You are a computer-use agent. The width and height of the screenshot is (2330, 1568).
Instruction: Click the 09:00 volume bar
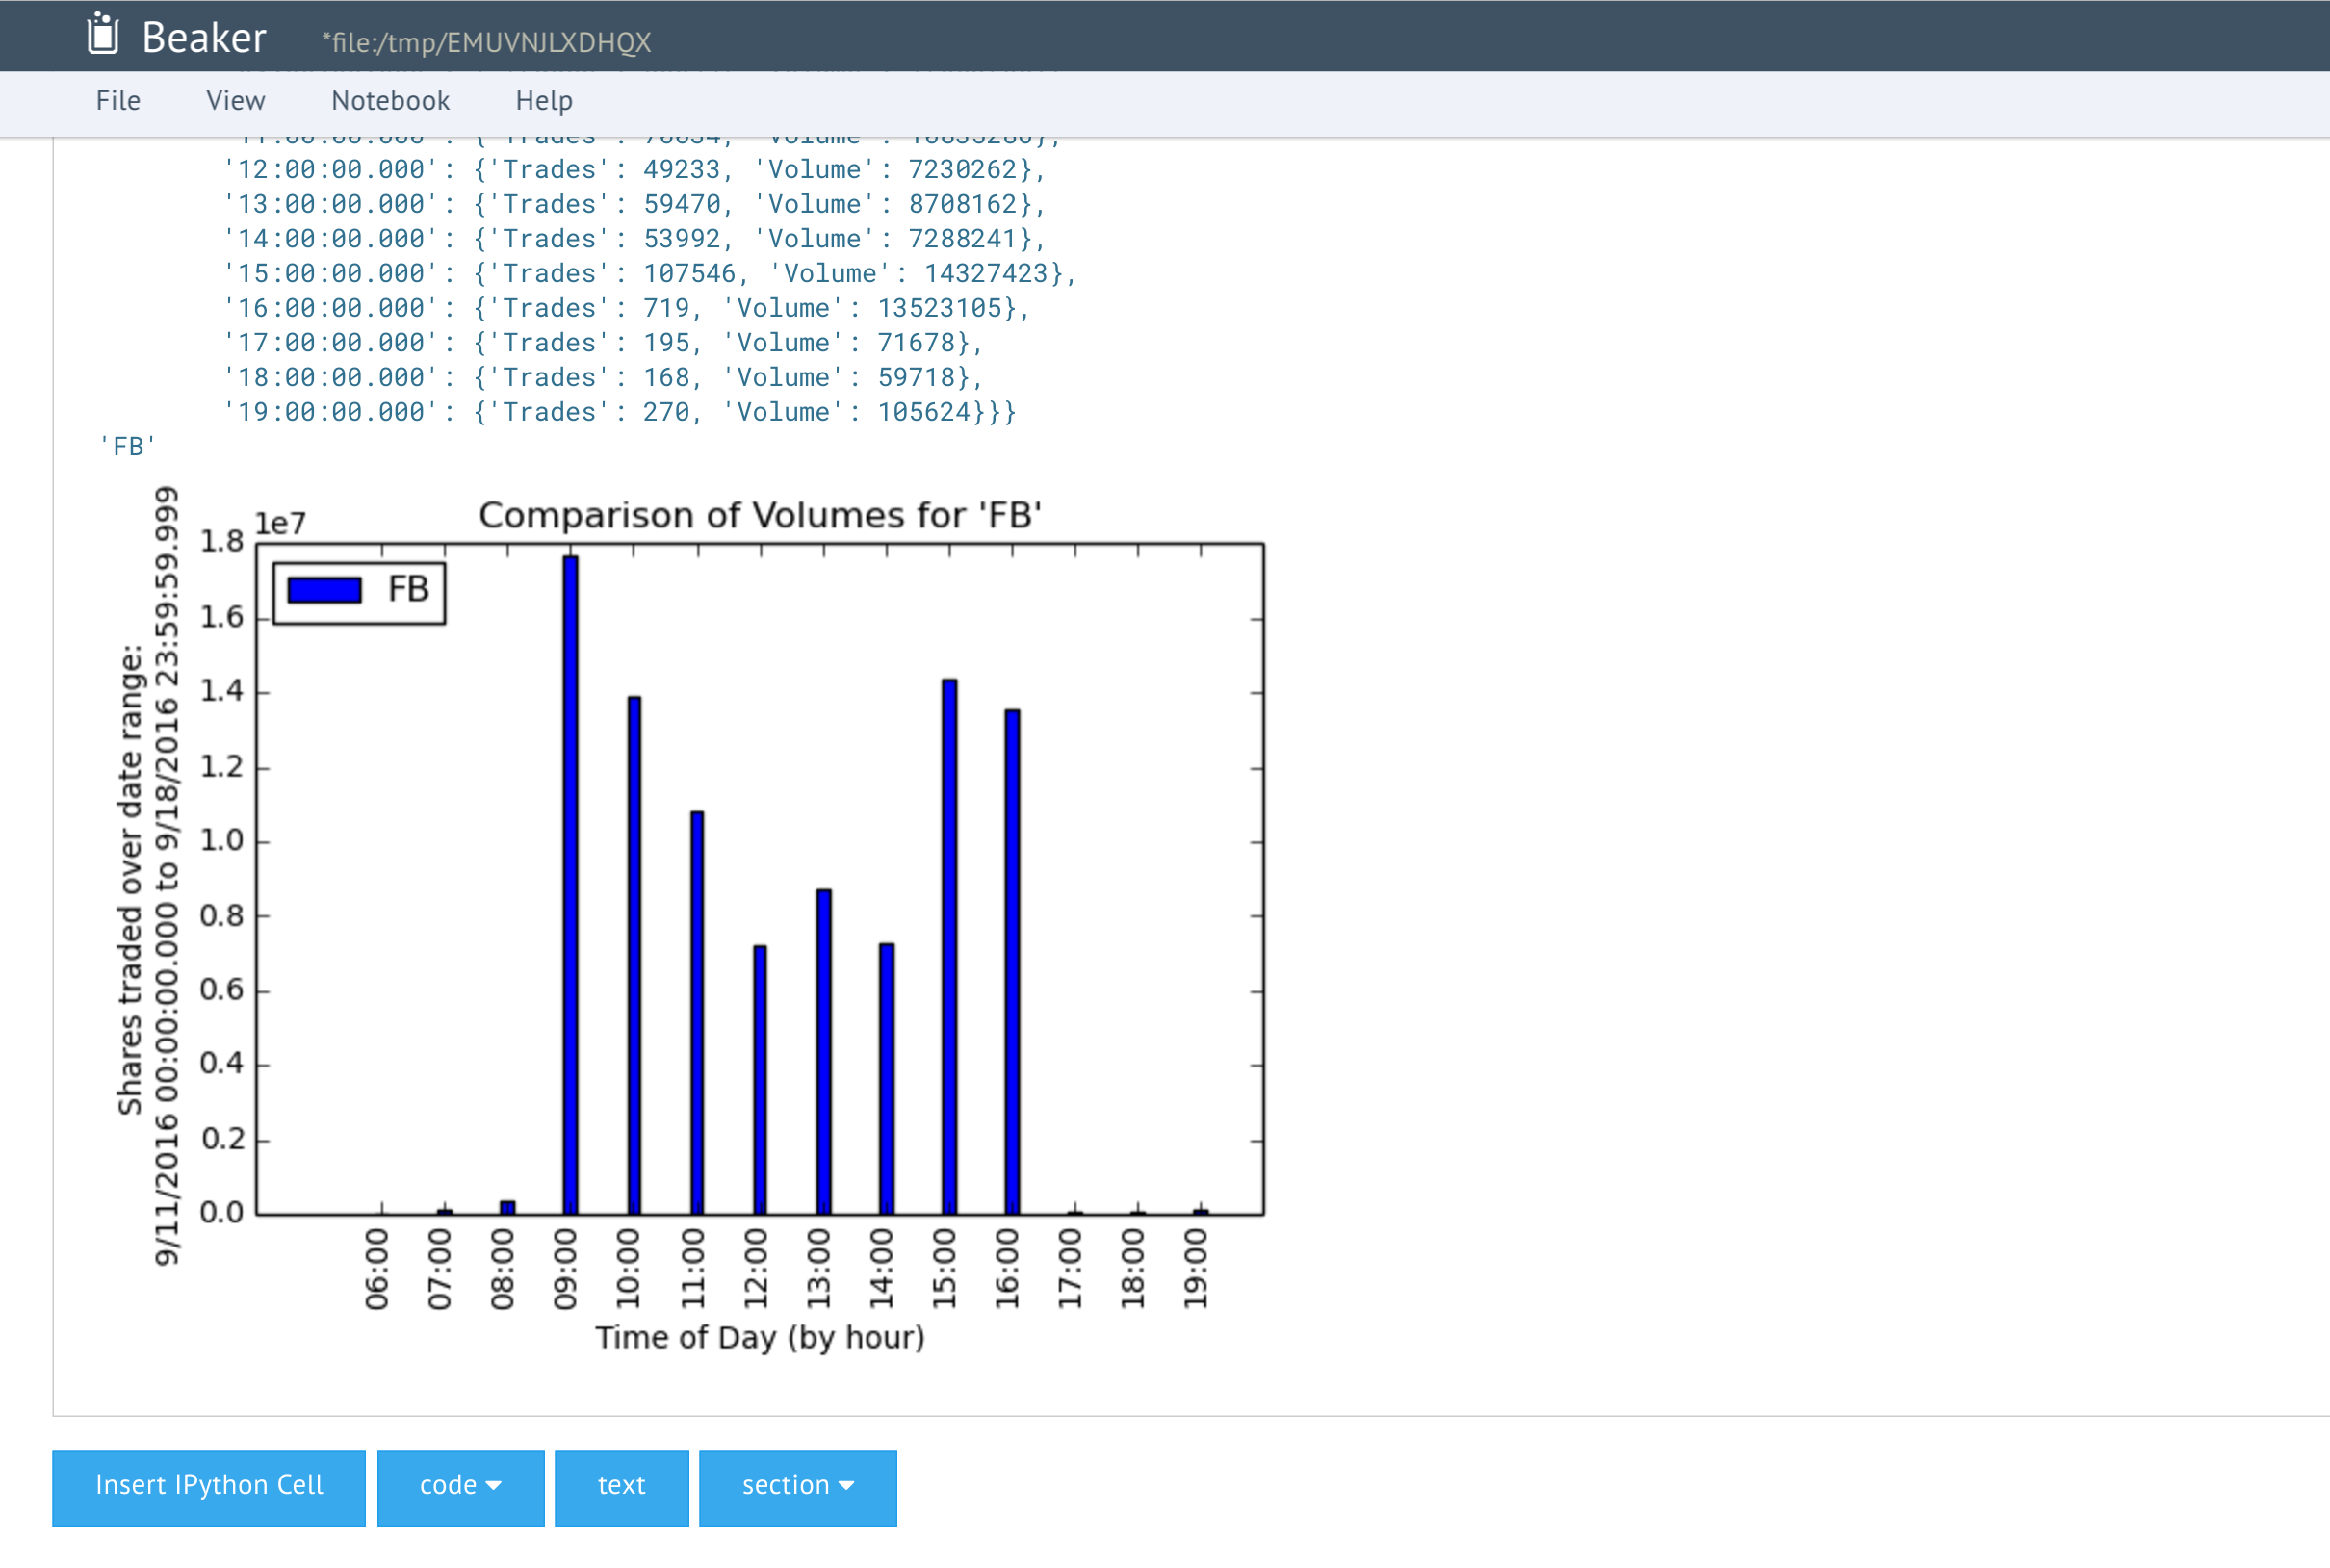570,885
